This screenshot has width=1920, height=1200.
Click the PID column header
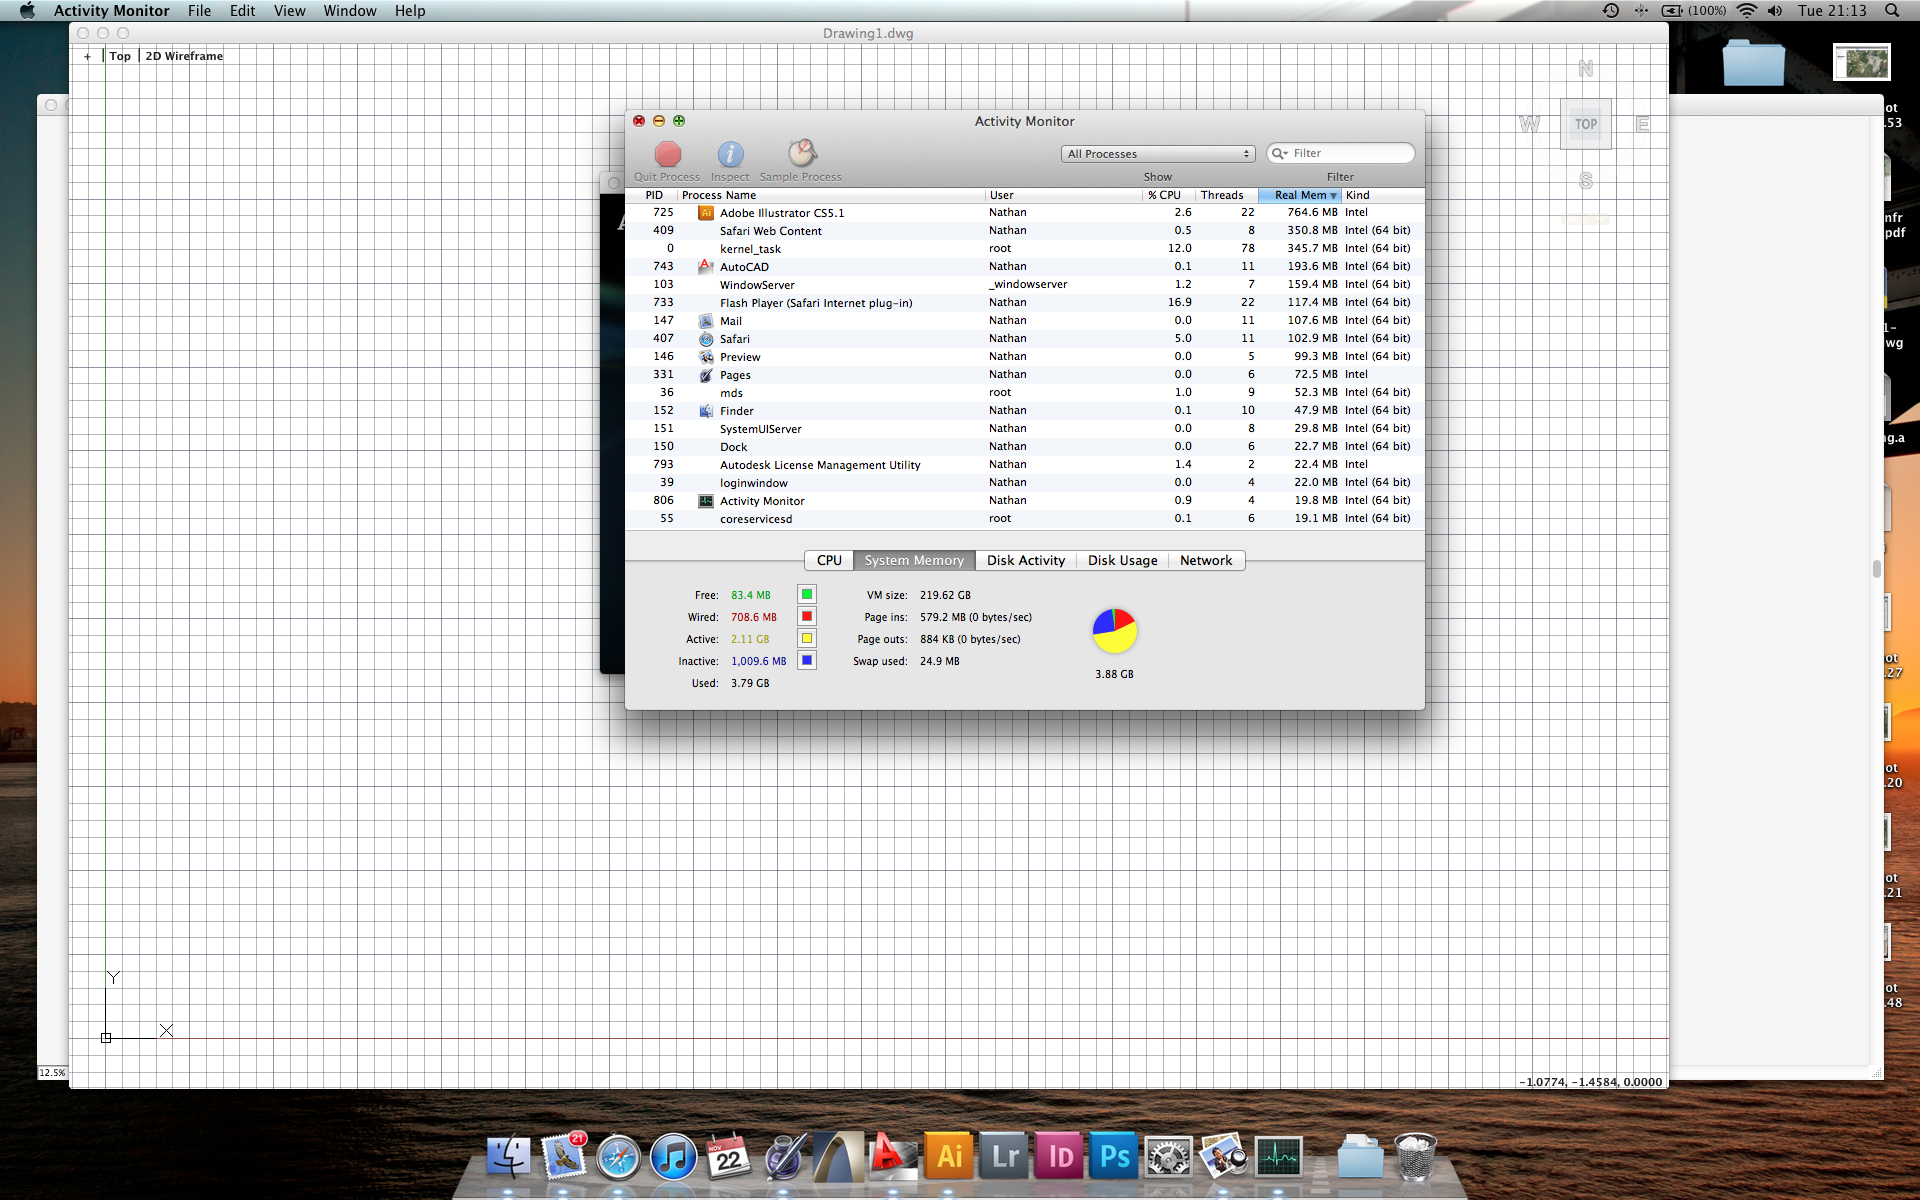coord(653,195)
